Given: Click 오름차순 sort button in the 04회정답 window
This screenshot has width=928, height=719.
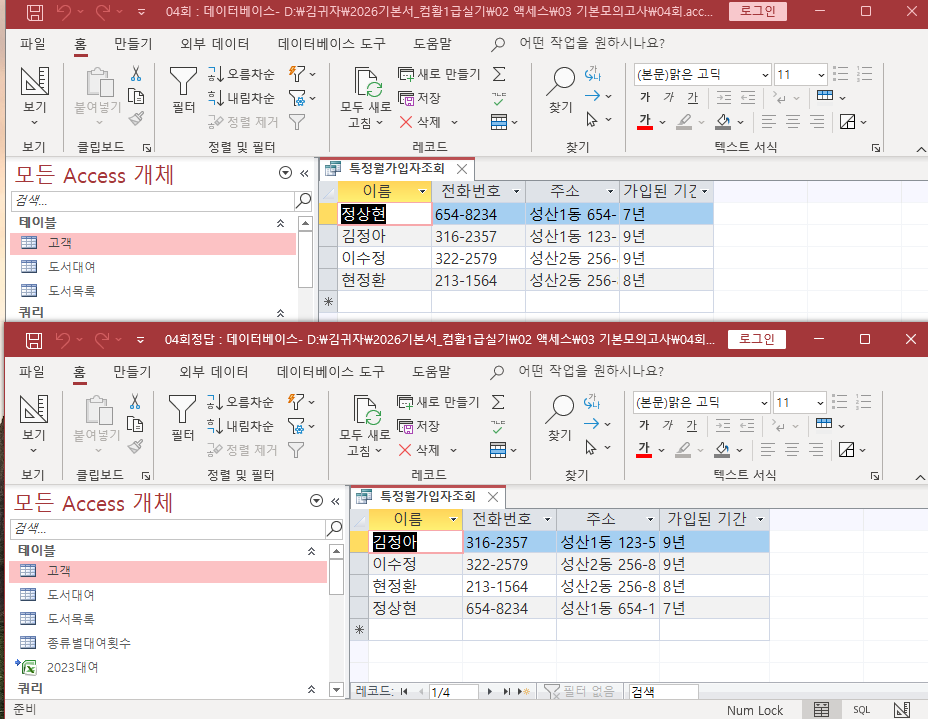Looking at the screenshot, I should [x=241, y=402].
